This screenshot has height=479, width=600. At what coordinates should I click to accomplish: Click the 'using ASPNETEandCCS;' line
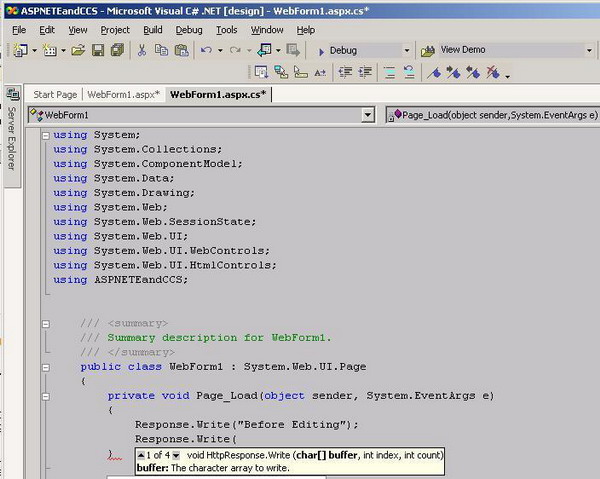[x=121, y=280]
